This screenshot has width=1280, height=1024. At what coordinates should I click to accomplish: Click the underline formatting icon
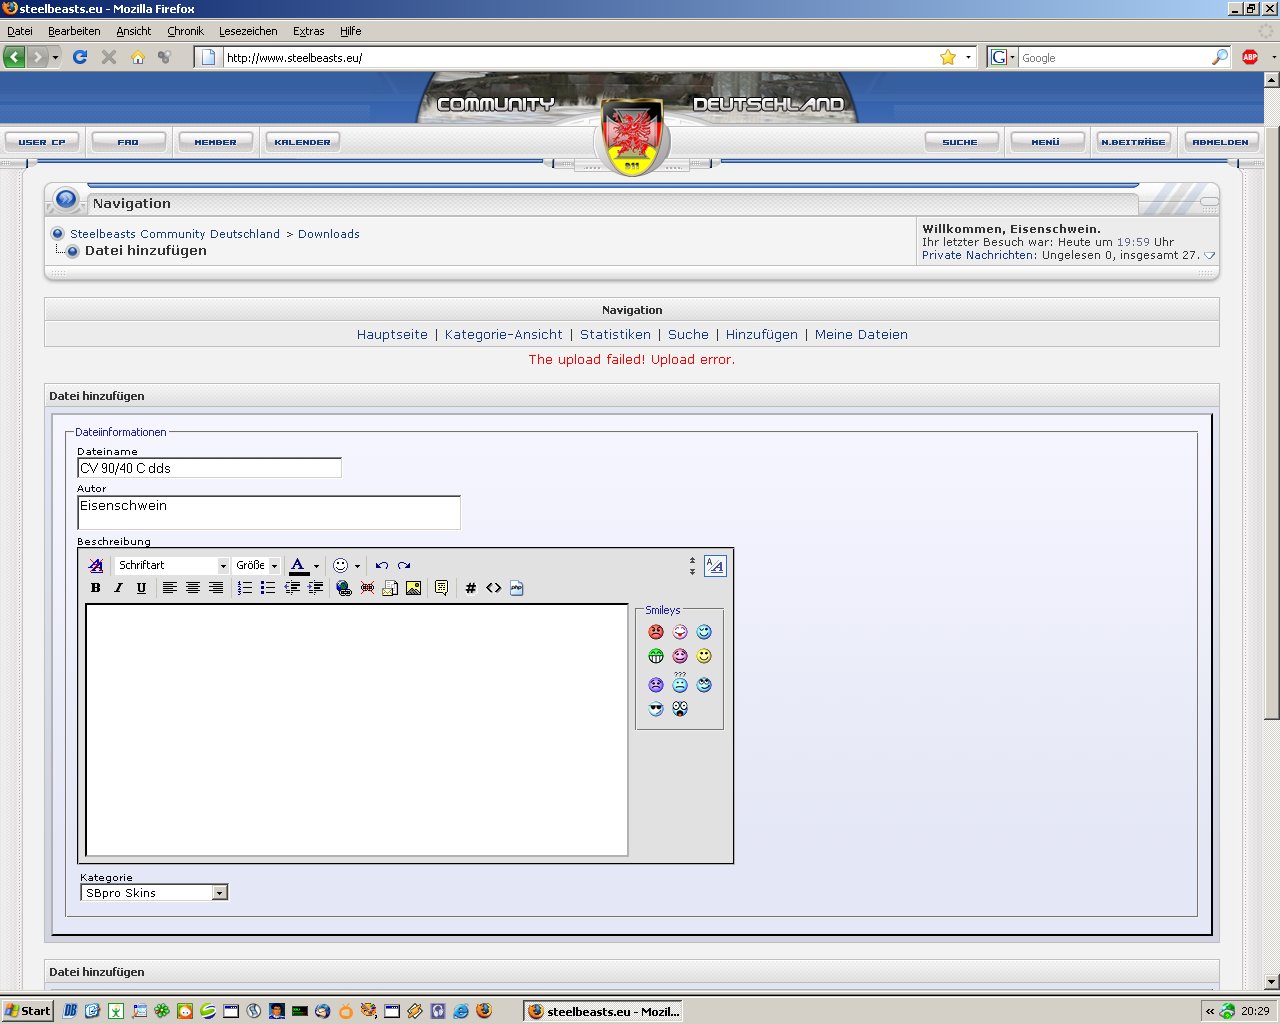(141, 588)
